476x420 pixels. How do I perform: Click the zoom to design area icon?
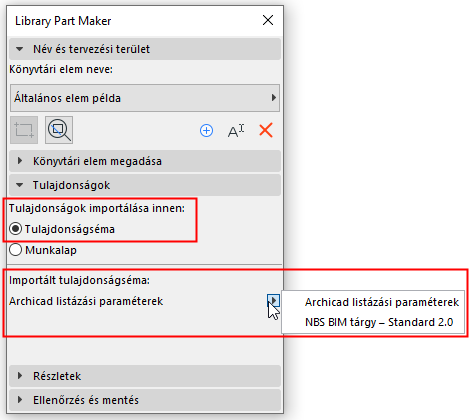coord(59,130)
